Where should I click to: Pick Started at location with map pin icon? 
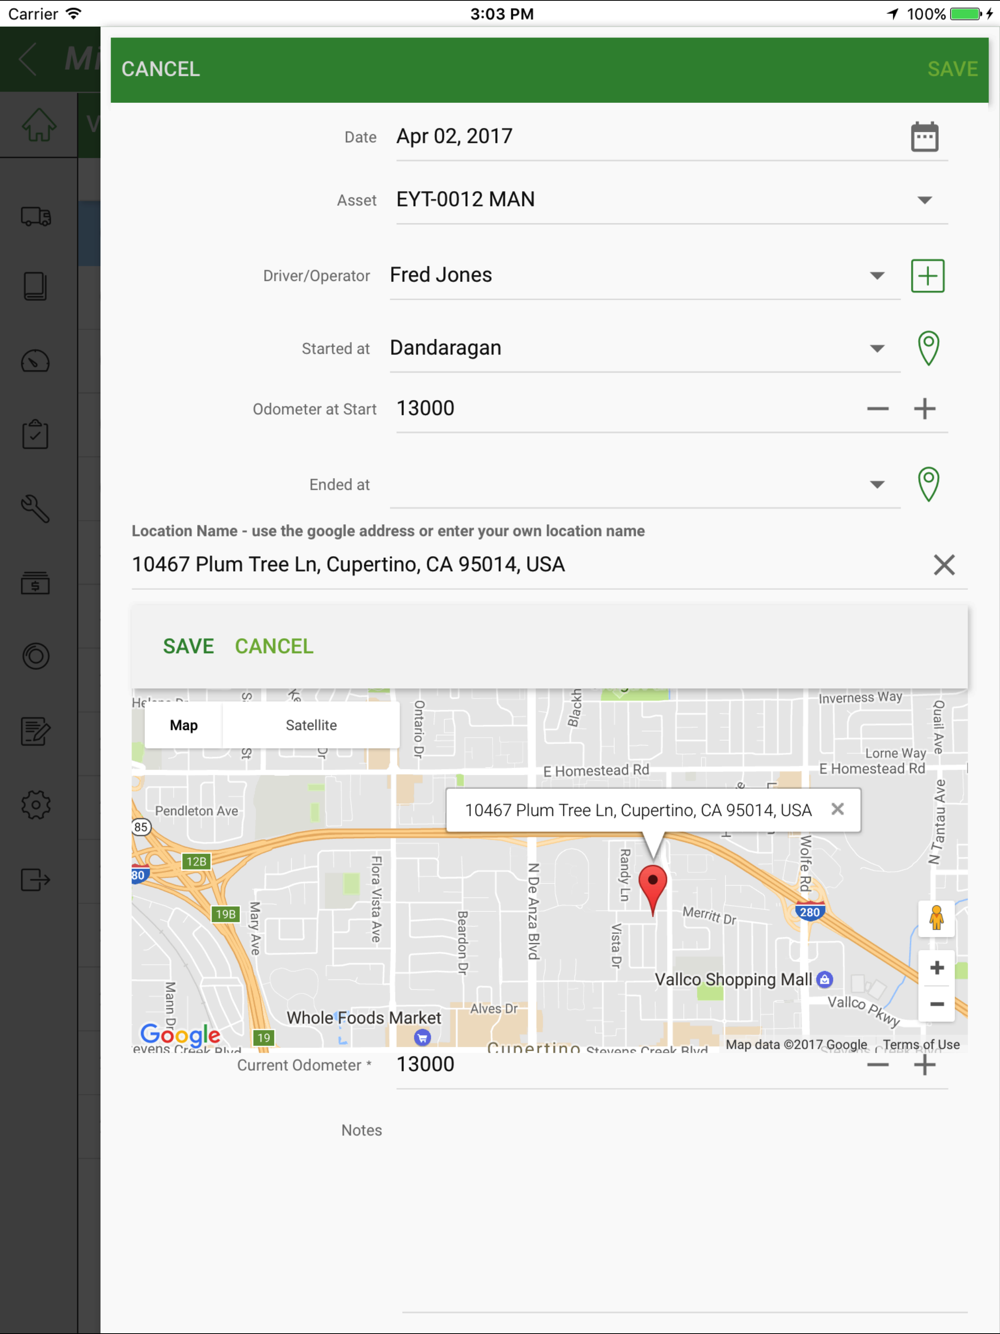929,348
